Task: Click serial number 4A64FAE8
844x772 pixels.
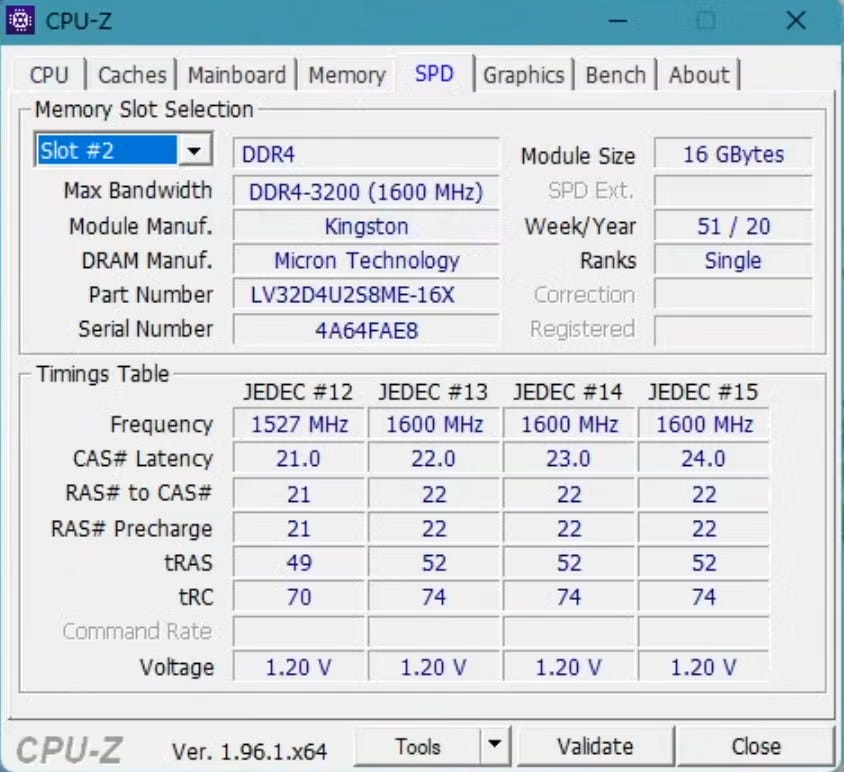Action: pos(366,330)
